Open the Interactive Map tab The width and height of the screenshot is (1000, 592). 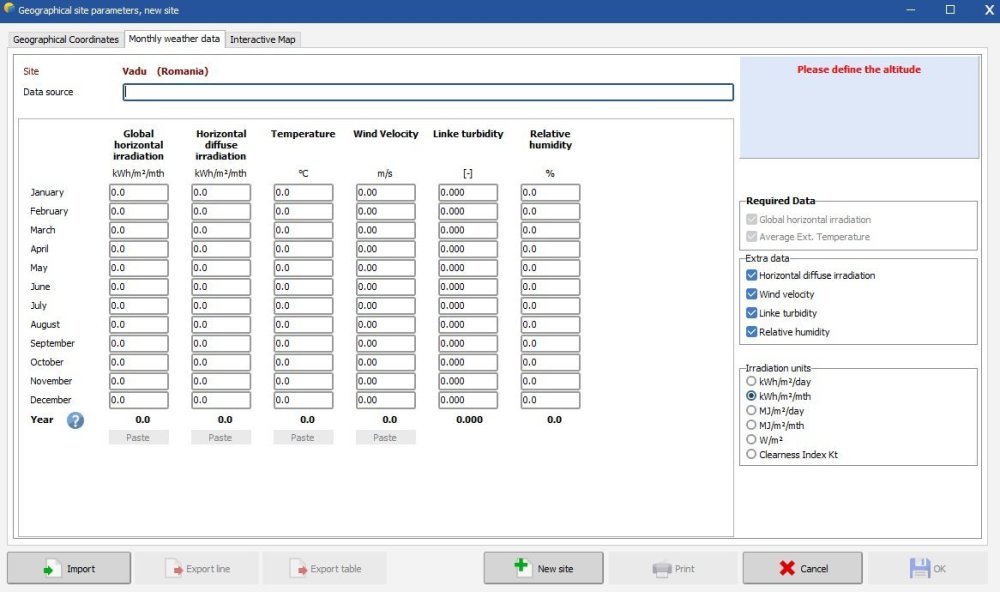[x=264, y=40]
